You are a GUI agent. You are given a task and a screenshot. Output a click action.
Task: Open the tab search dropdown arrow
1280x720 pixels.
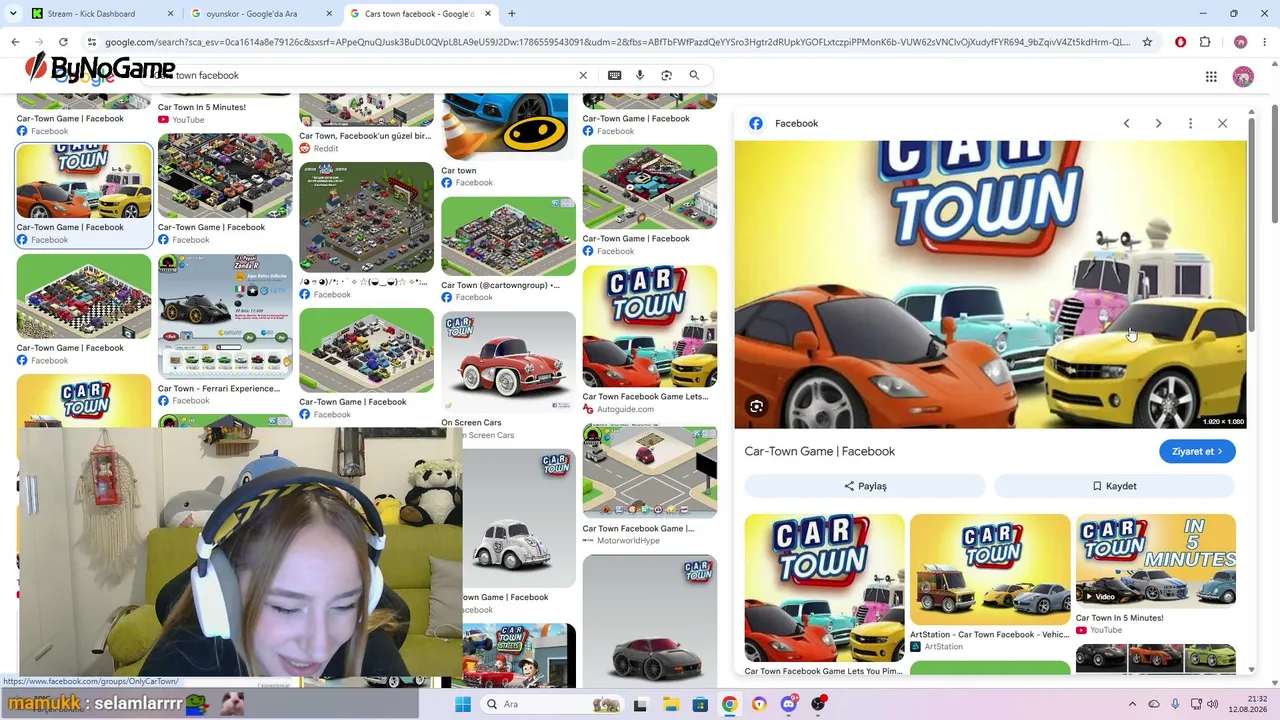pyautogui.click(x=11, y=14)
